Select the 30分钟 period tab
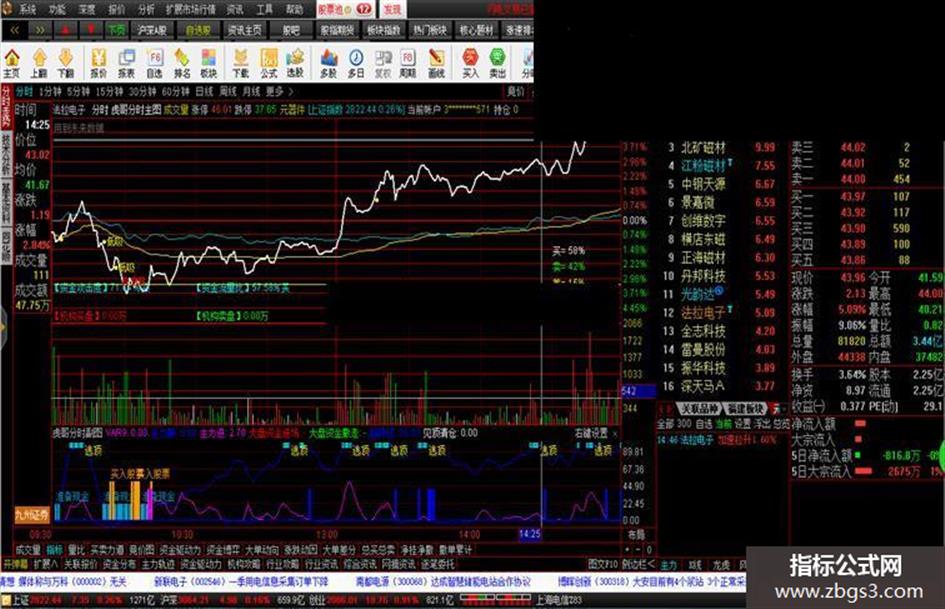 click(143, 92)
